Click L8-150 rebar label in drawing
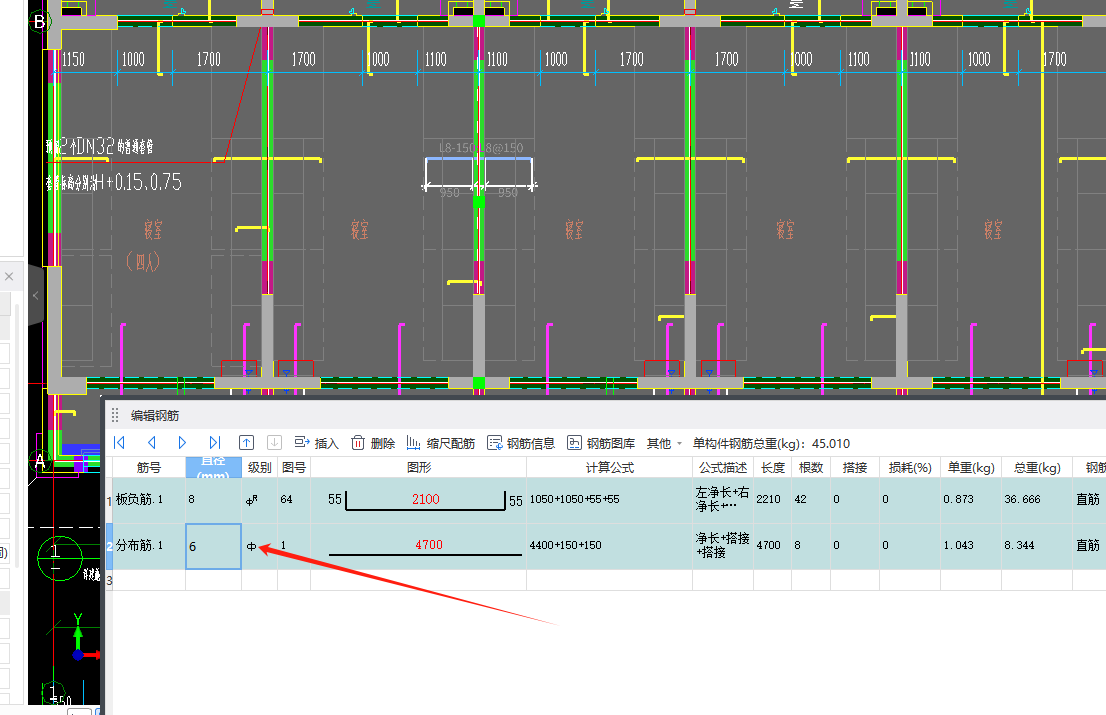The image size is (1106, 715). point(457,148)
